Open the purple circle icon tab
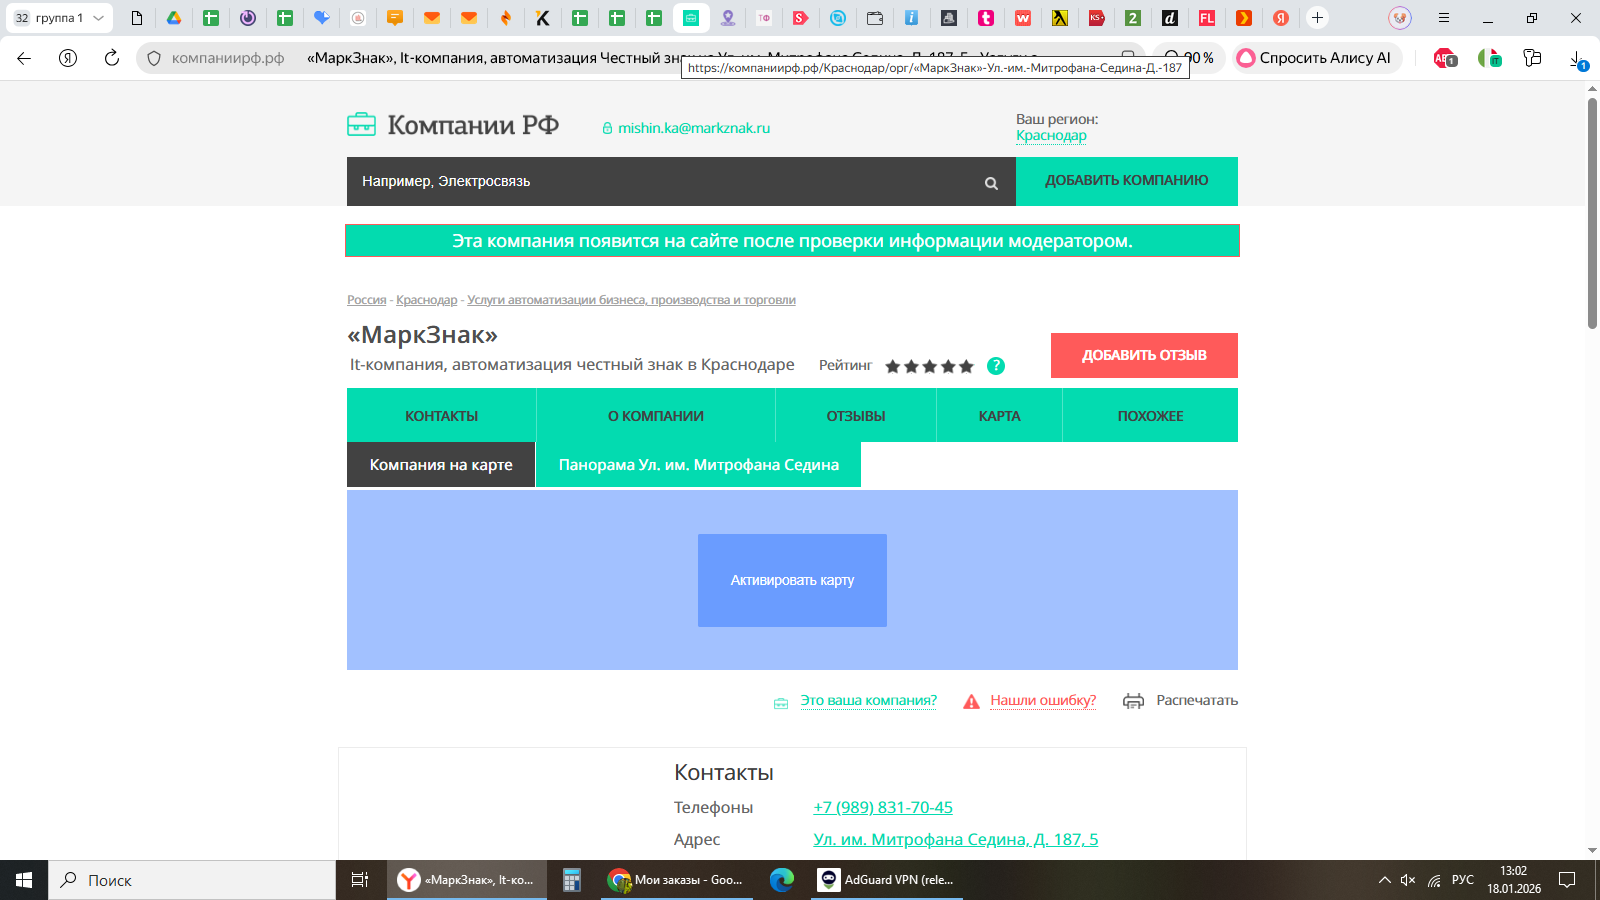 [248, 18]
